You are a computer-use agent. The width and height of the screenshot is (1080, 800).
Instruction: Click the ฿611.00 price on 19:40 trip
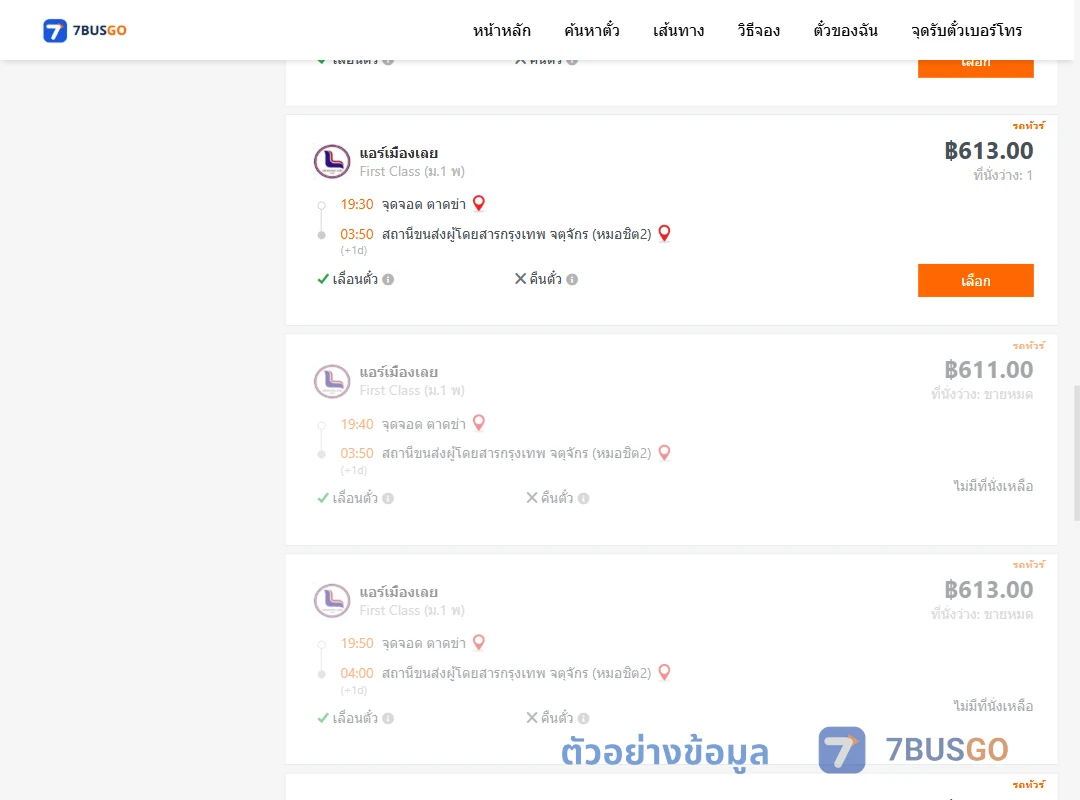(x=988, y=370)
